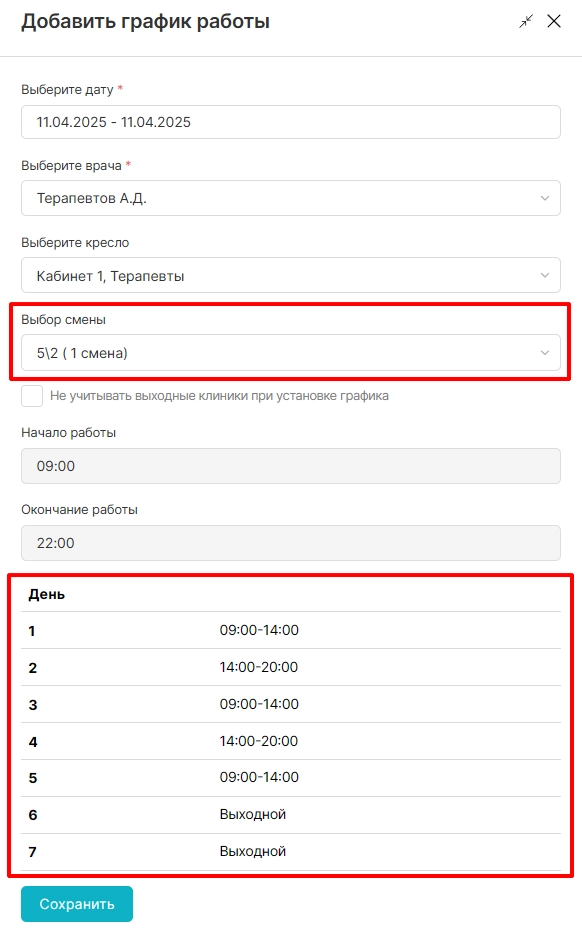Screen dimensions: 582x942
Task: Collapse the dialog with the minimize arrows icon
Action: (526, 22)
